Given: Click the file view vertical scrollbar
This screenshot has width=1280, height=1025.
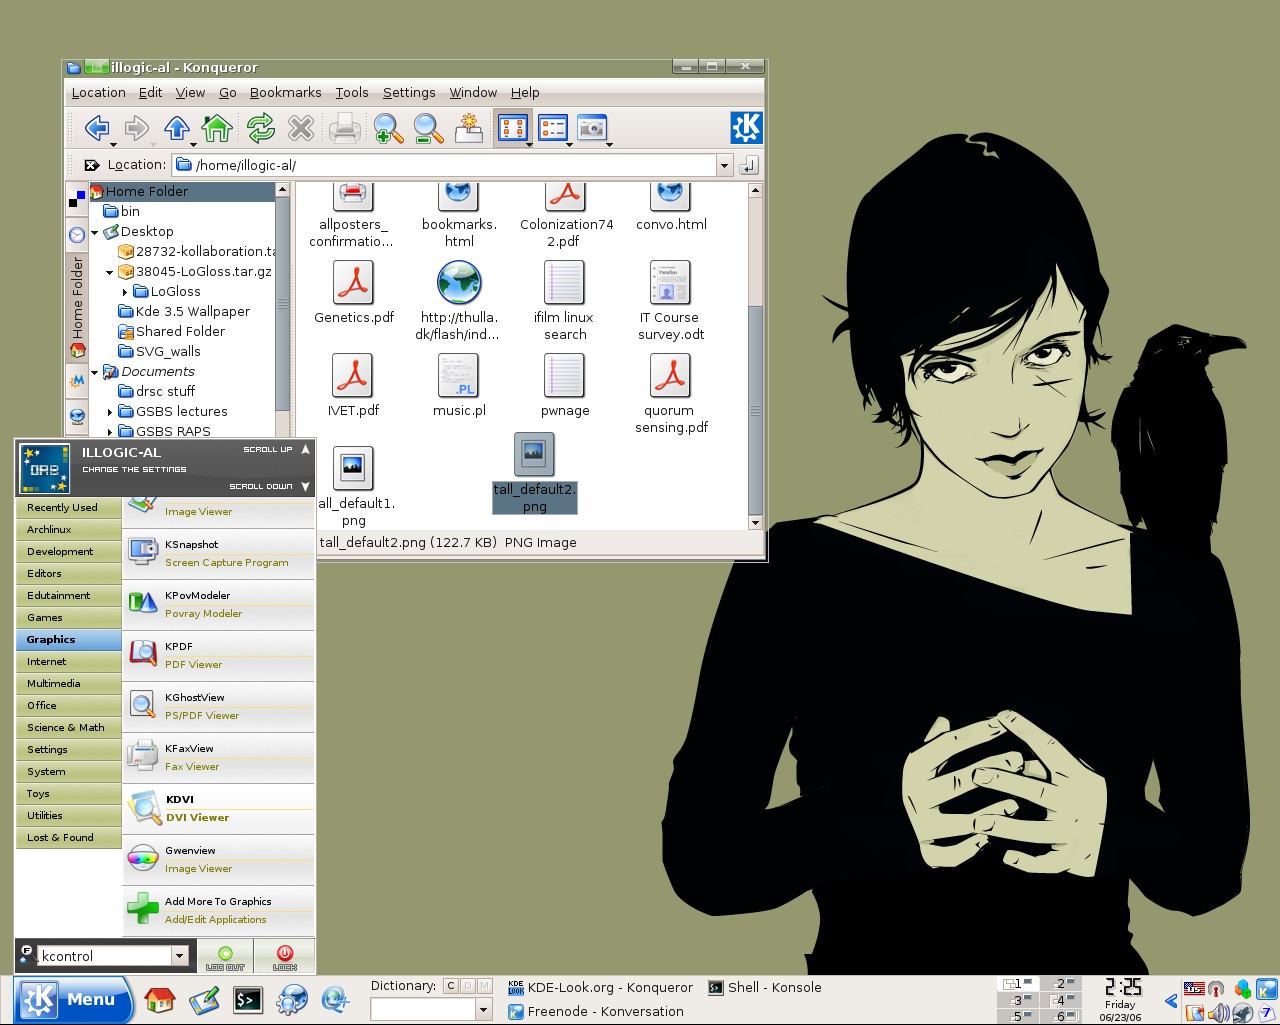Looking at the screenshot, I should coord(755,409).
